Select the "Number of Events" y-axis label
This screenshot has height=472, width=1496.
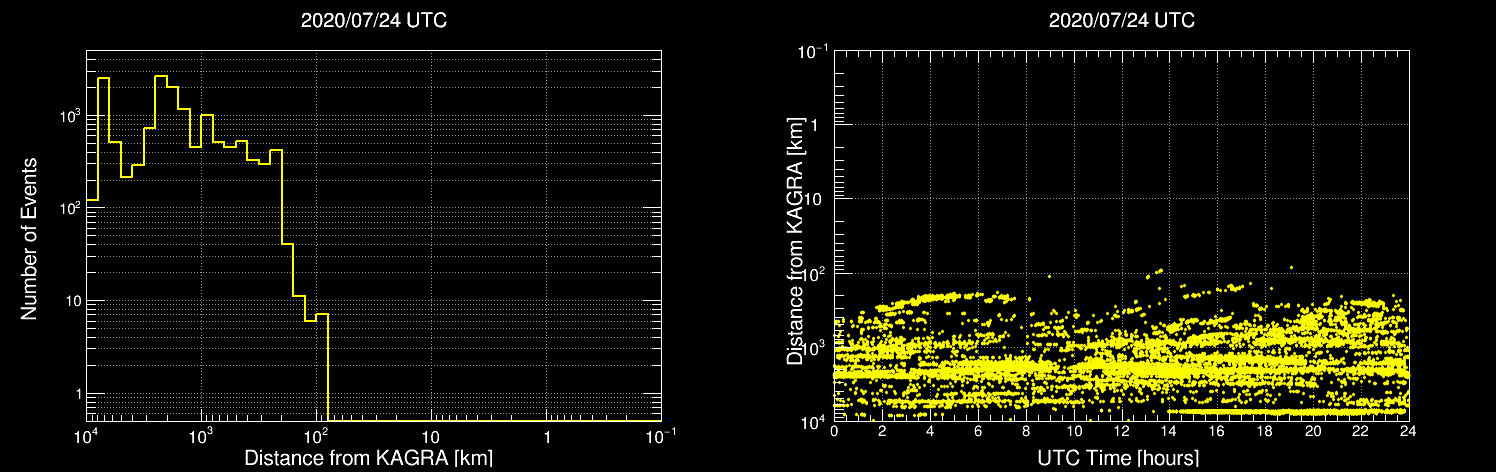(x=29, y=237)
